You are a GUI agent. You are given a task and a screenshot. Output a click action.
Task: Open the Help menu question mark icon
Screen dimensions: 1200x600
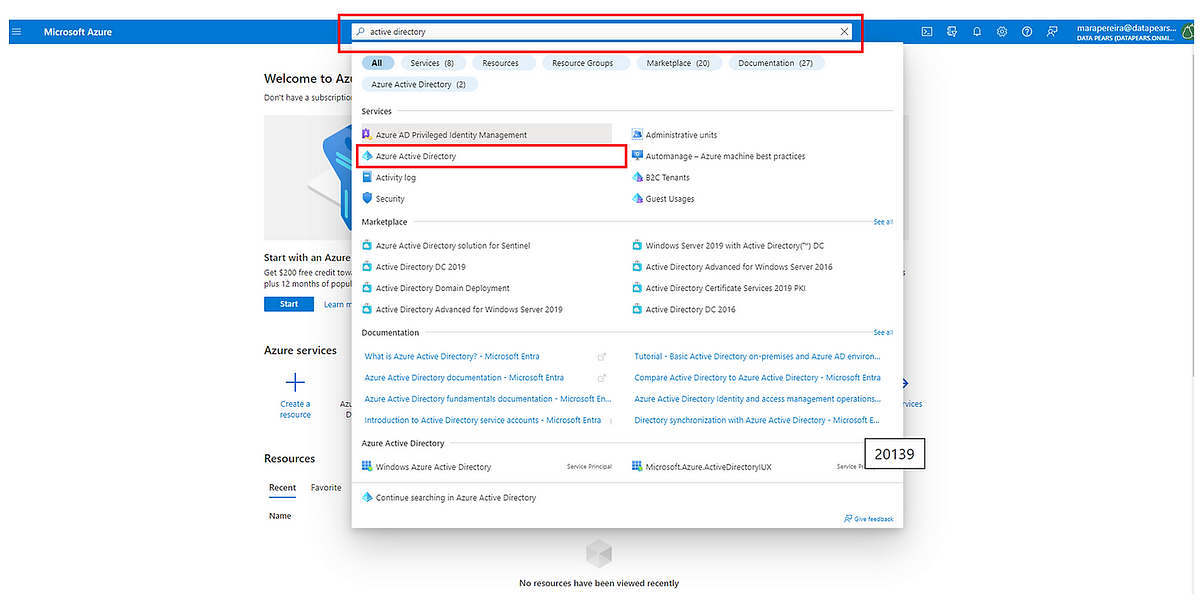tap(1027, 31)
